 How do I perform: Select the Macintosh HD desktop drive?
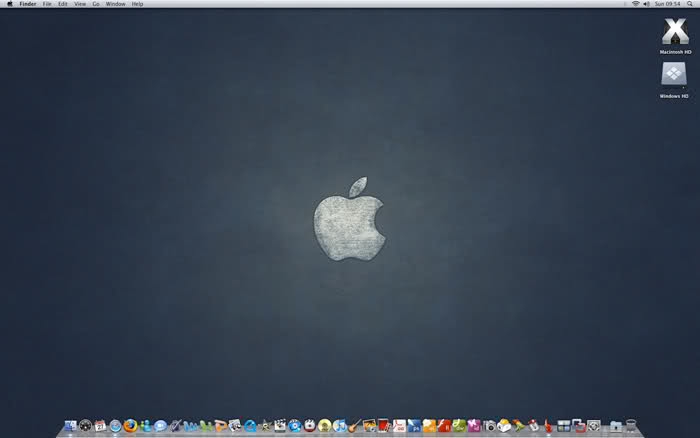675,36
